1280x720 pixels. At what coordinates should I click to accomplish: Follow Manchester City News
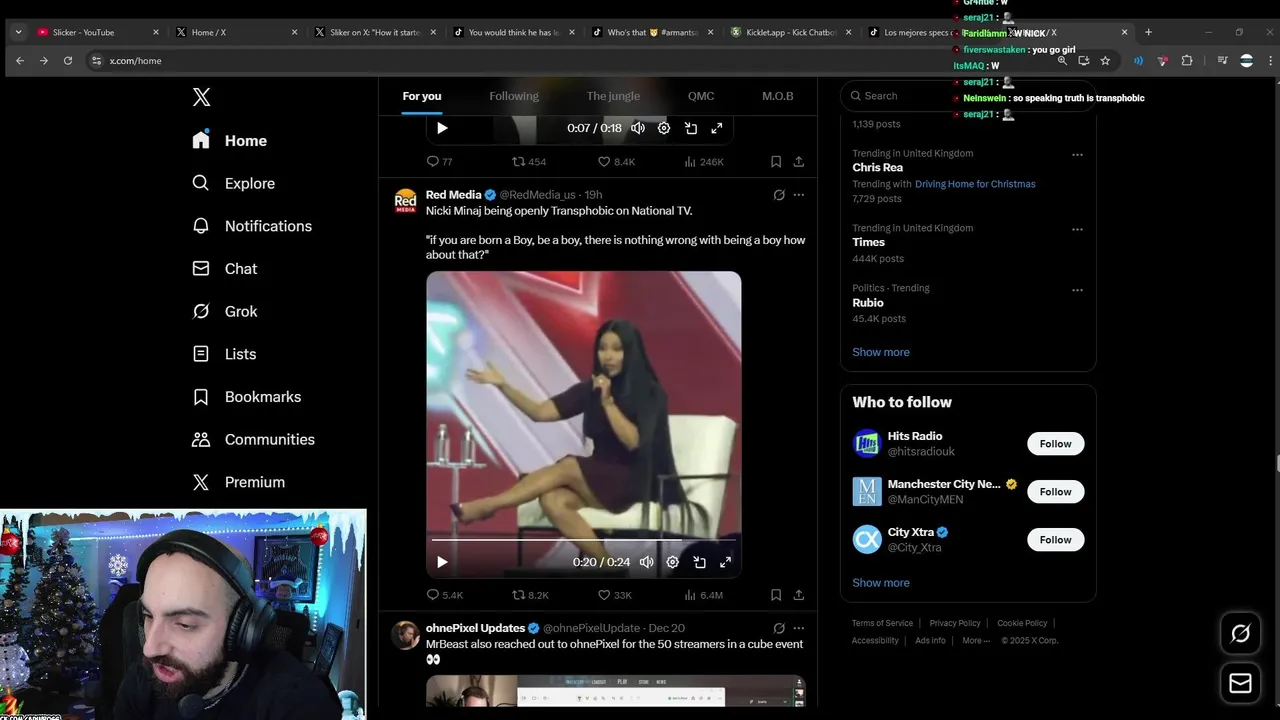pyautogui.click(x=1055, y=492)
